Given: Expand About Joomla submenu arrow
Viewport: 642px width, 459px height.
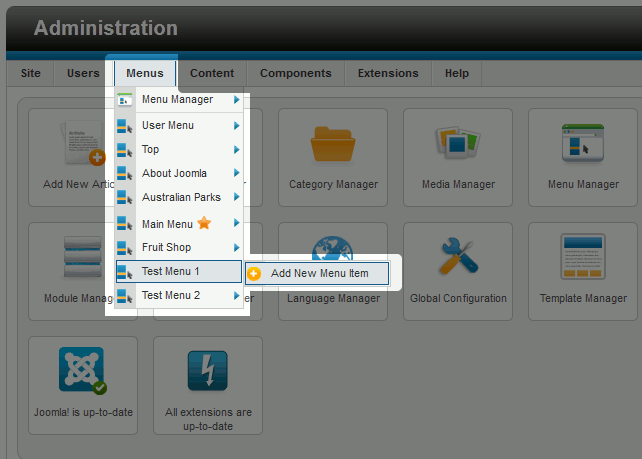Looking at the screenshot, I should click(x=236, y=173).
